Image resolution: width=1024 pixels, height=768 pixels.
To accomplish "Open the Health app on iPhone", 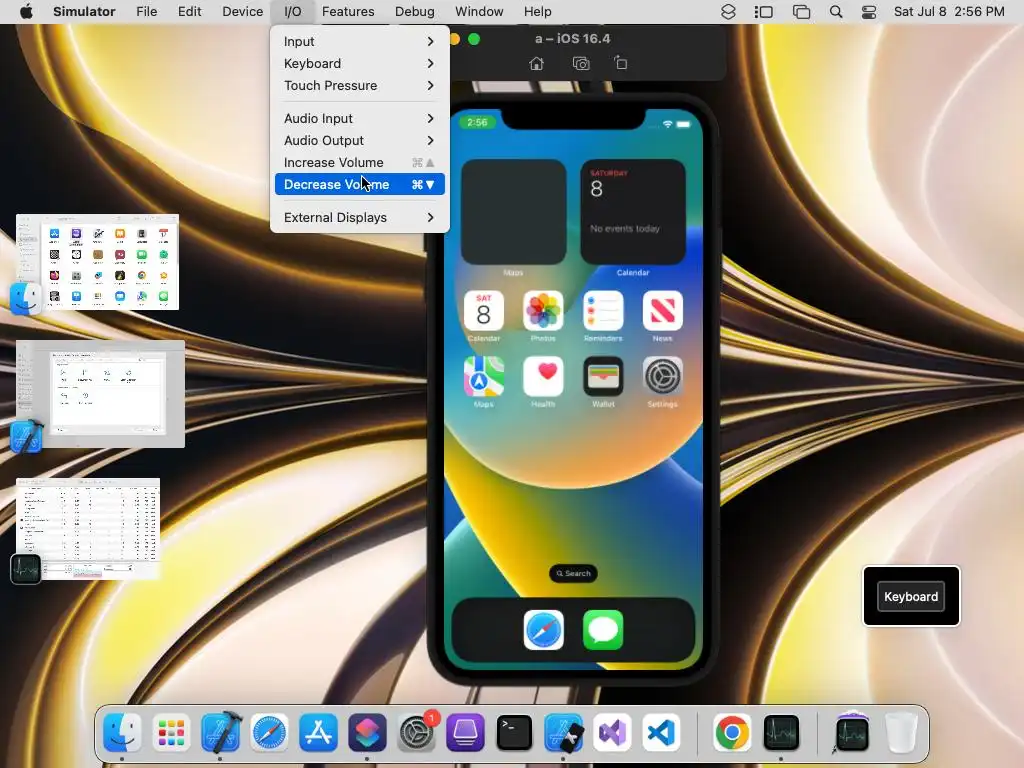I will (543, 377).
